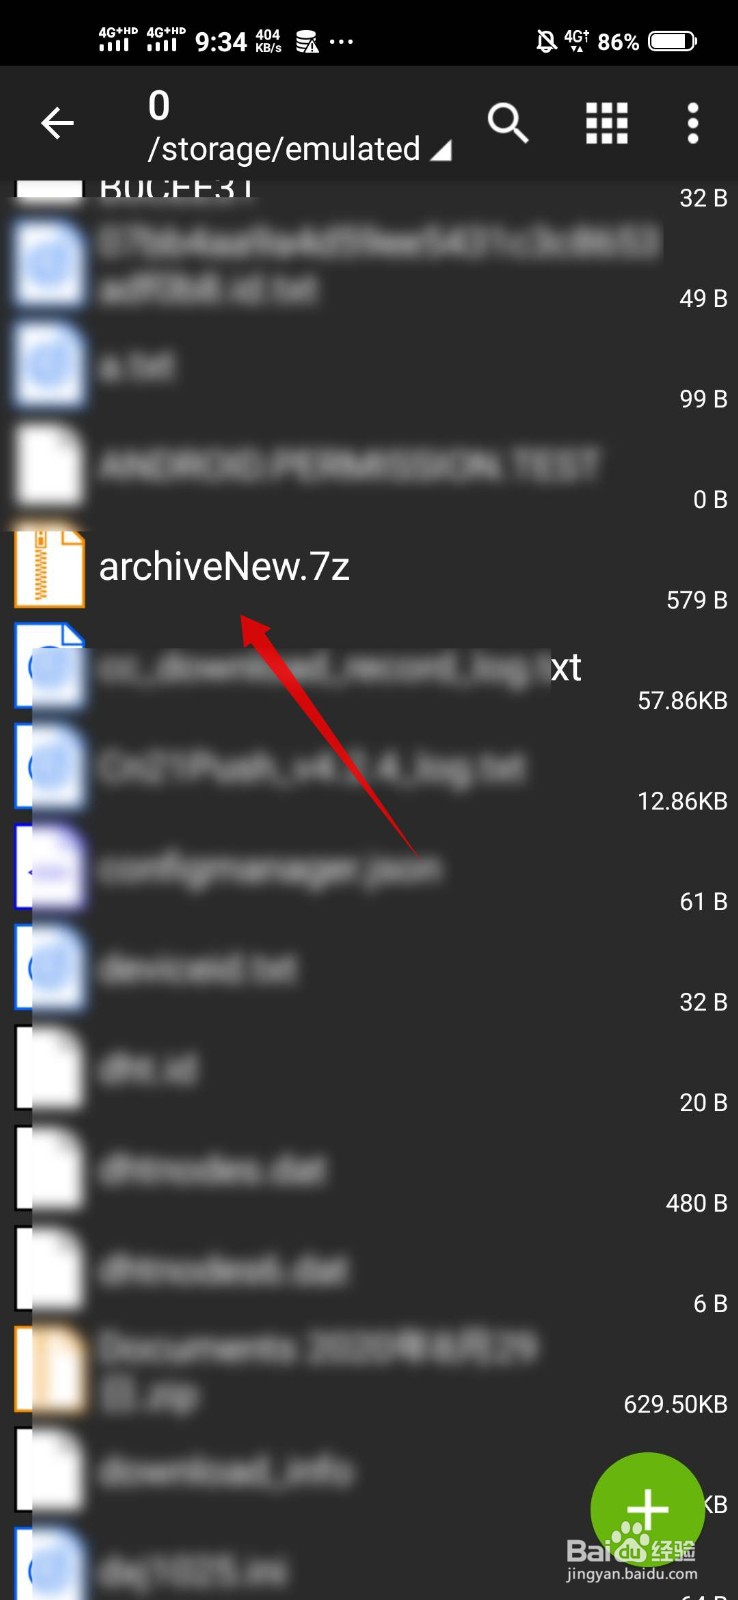Open the three-dot overflow menu

693,123
